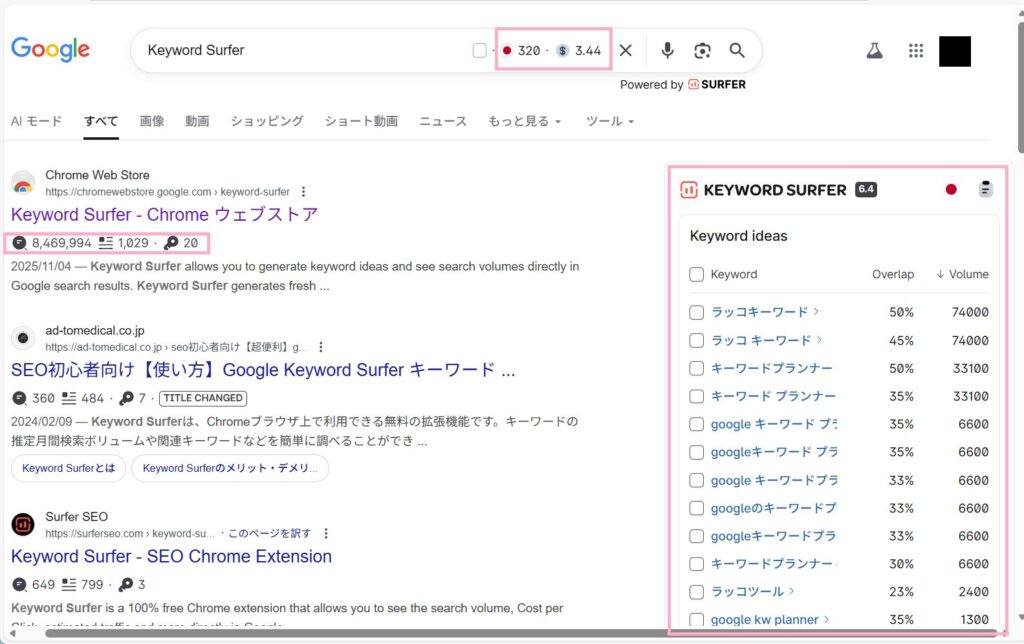Screen dimensions: 1024x644
Task: Tick the google kw planner checkbox
Action: tap(697, 620)
